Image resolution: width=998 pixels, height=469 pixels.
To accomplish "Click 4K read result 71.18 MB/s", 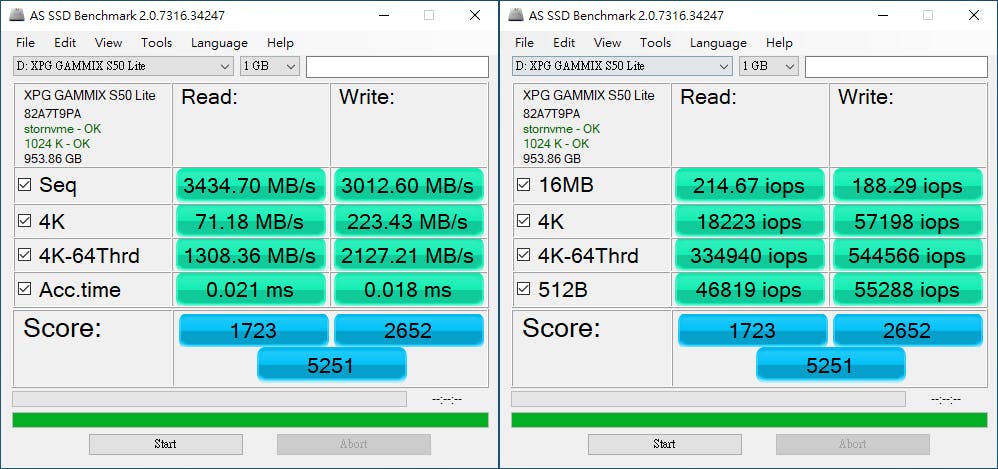I will pyautogui.click(x=250, y=221).
